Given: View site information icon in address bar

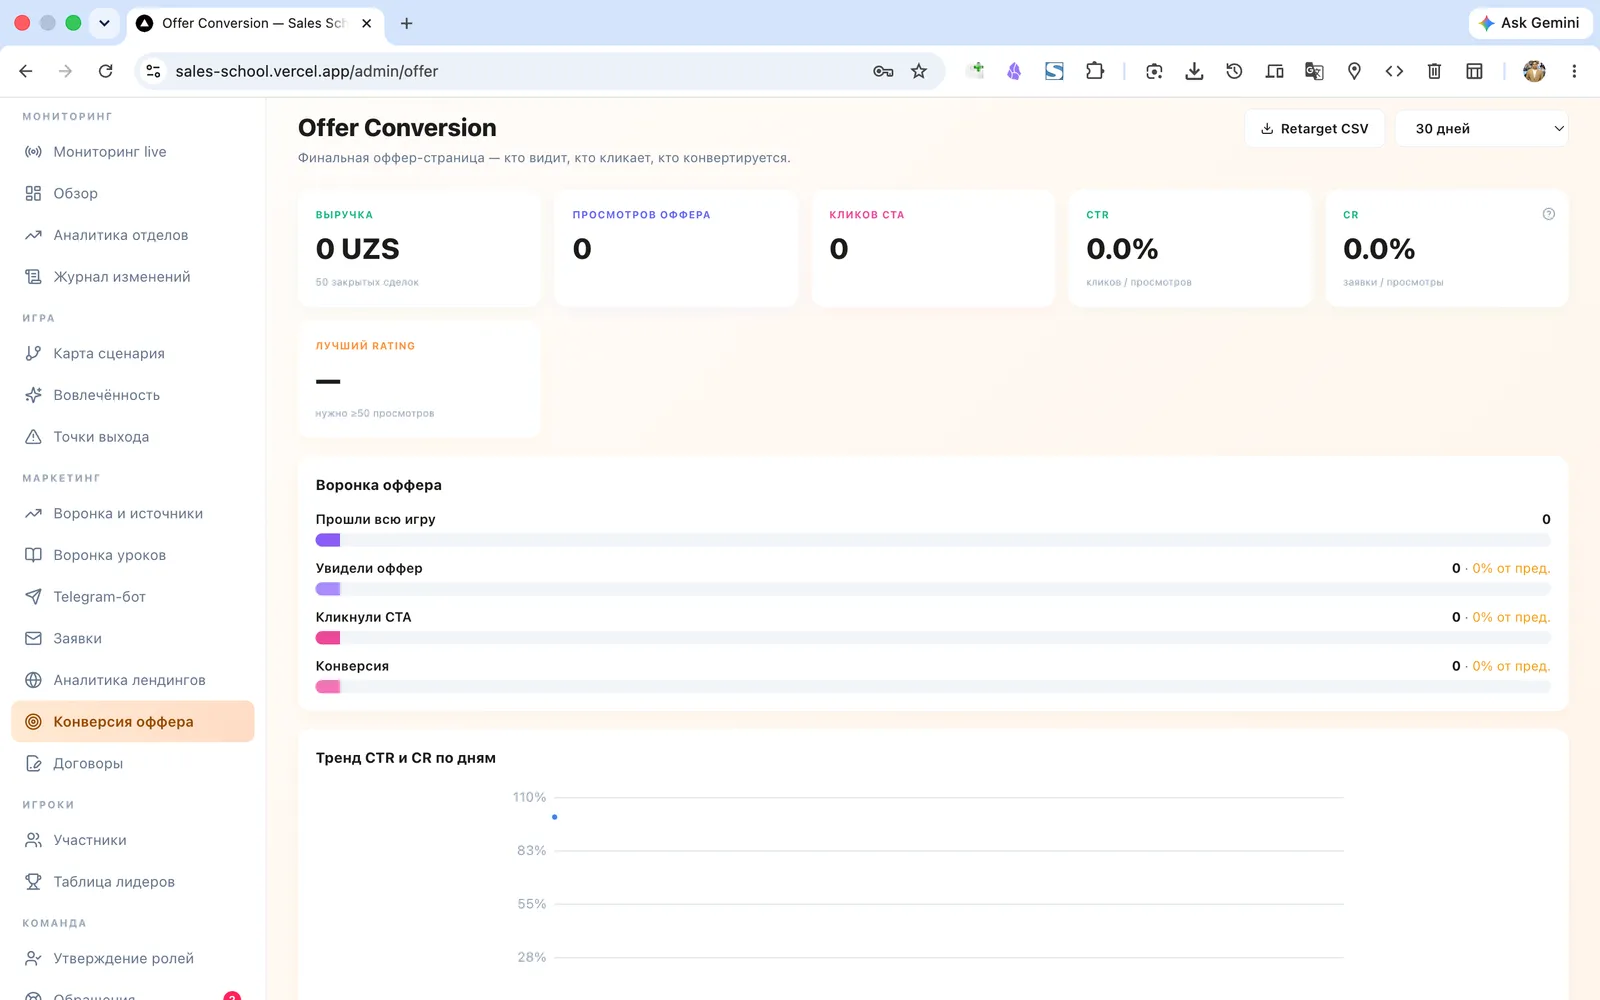Looking at the screenshot, I should coord(153,71).
